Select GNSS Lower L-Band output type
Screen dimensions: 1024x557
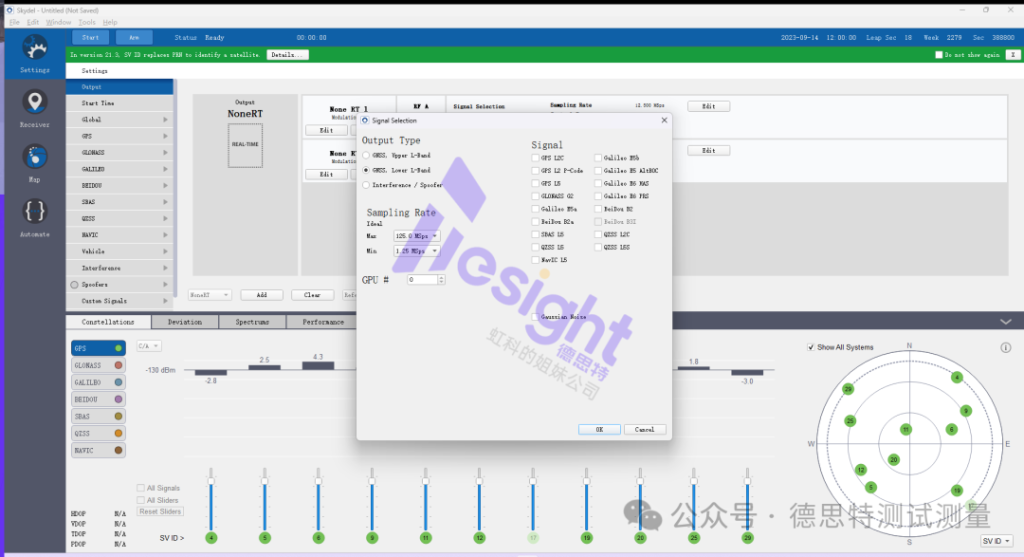pyautogui.click(x=366, y=170)
